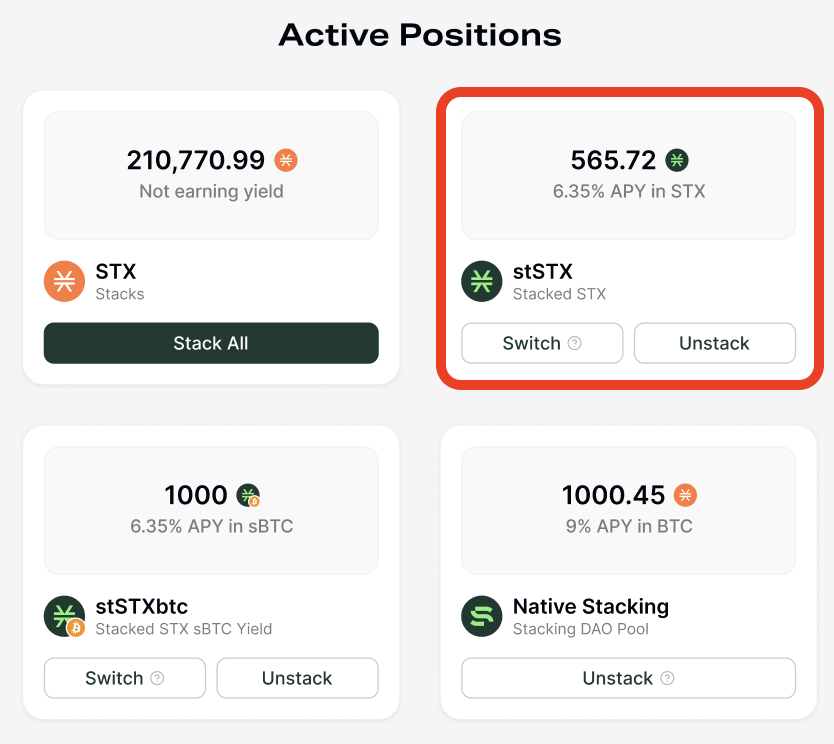Click dark stSTX icon beside 565.72
The height and width of the screenshot is (744, 834).
point(677,160)
